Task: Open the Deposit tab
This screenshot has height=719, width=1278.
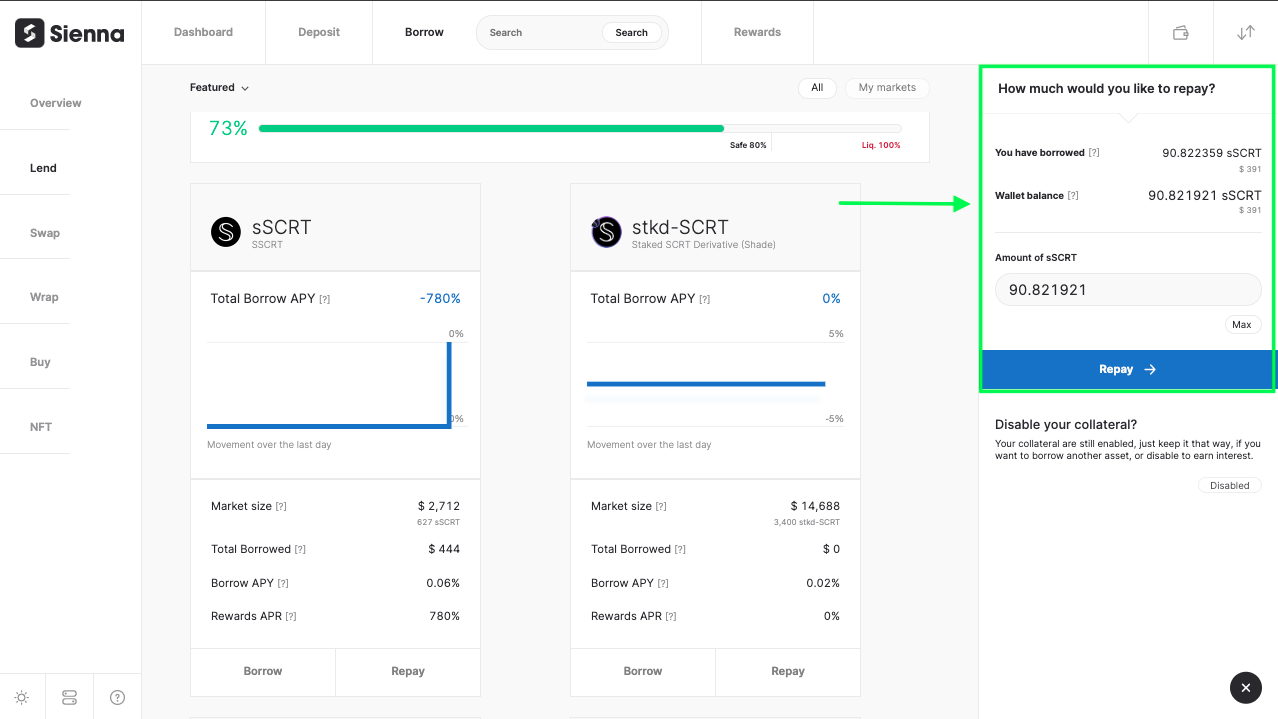Action: 319,33
